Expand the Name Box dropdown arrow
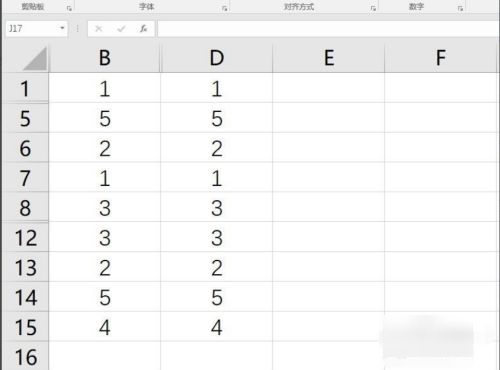Viewport: 500px width, 370px height. (x=62, y=28)
